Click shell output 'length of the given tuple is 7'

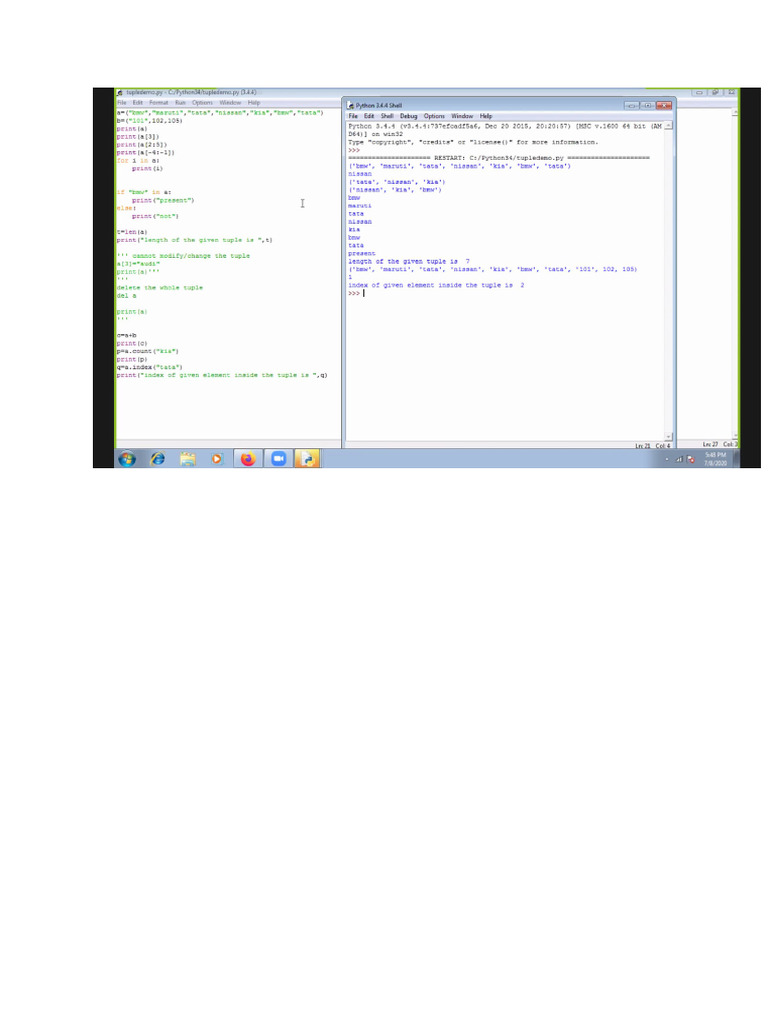coord(409,261)
